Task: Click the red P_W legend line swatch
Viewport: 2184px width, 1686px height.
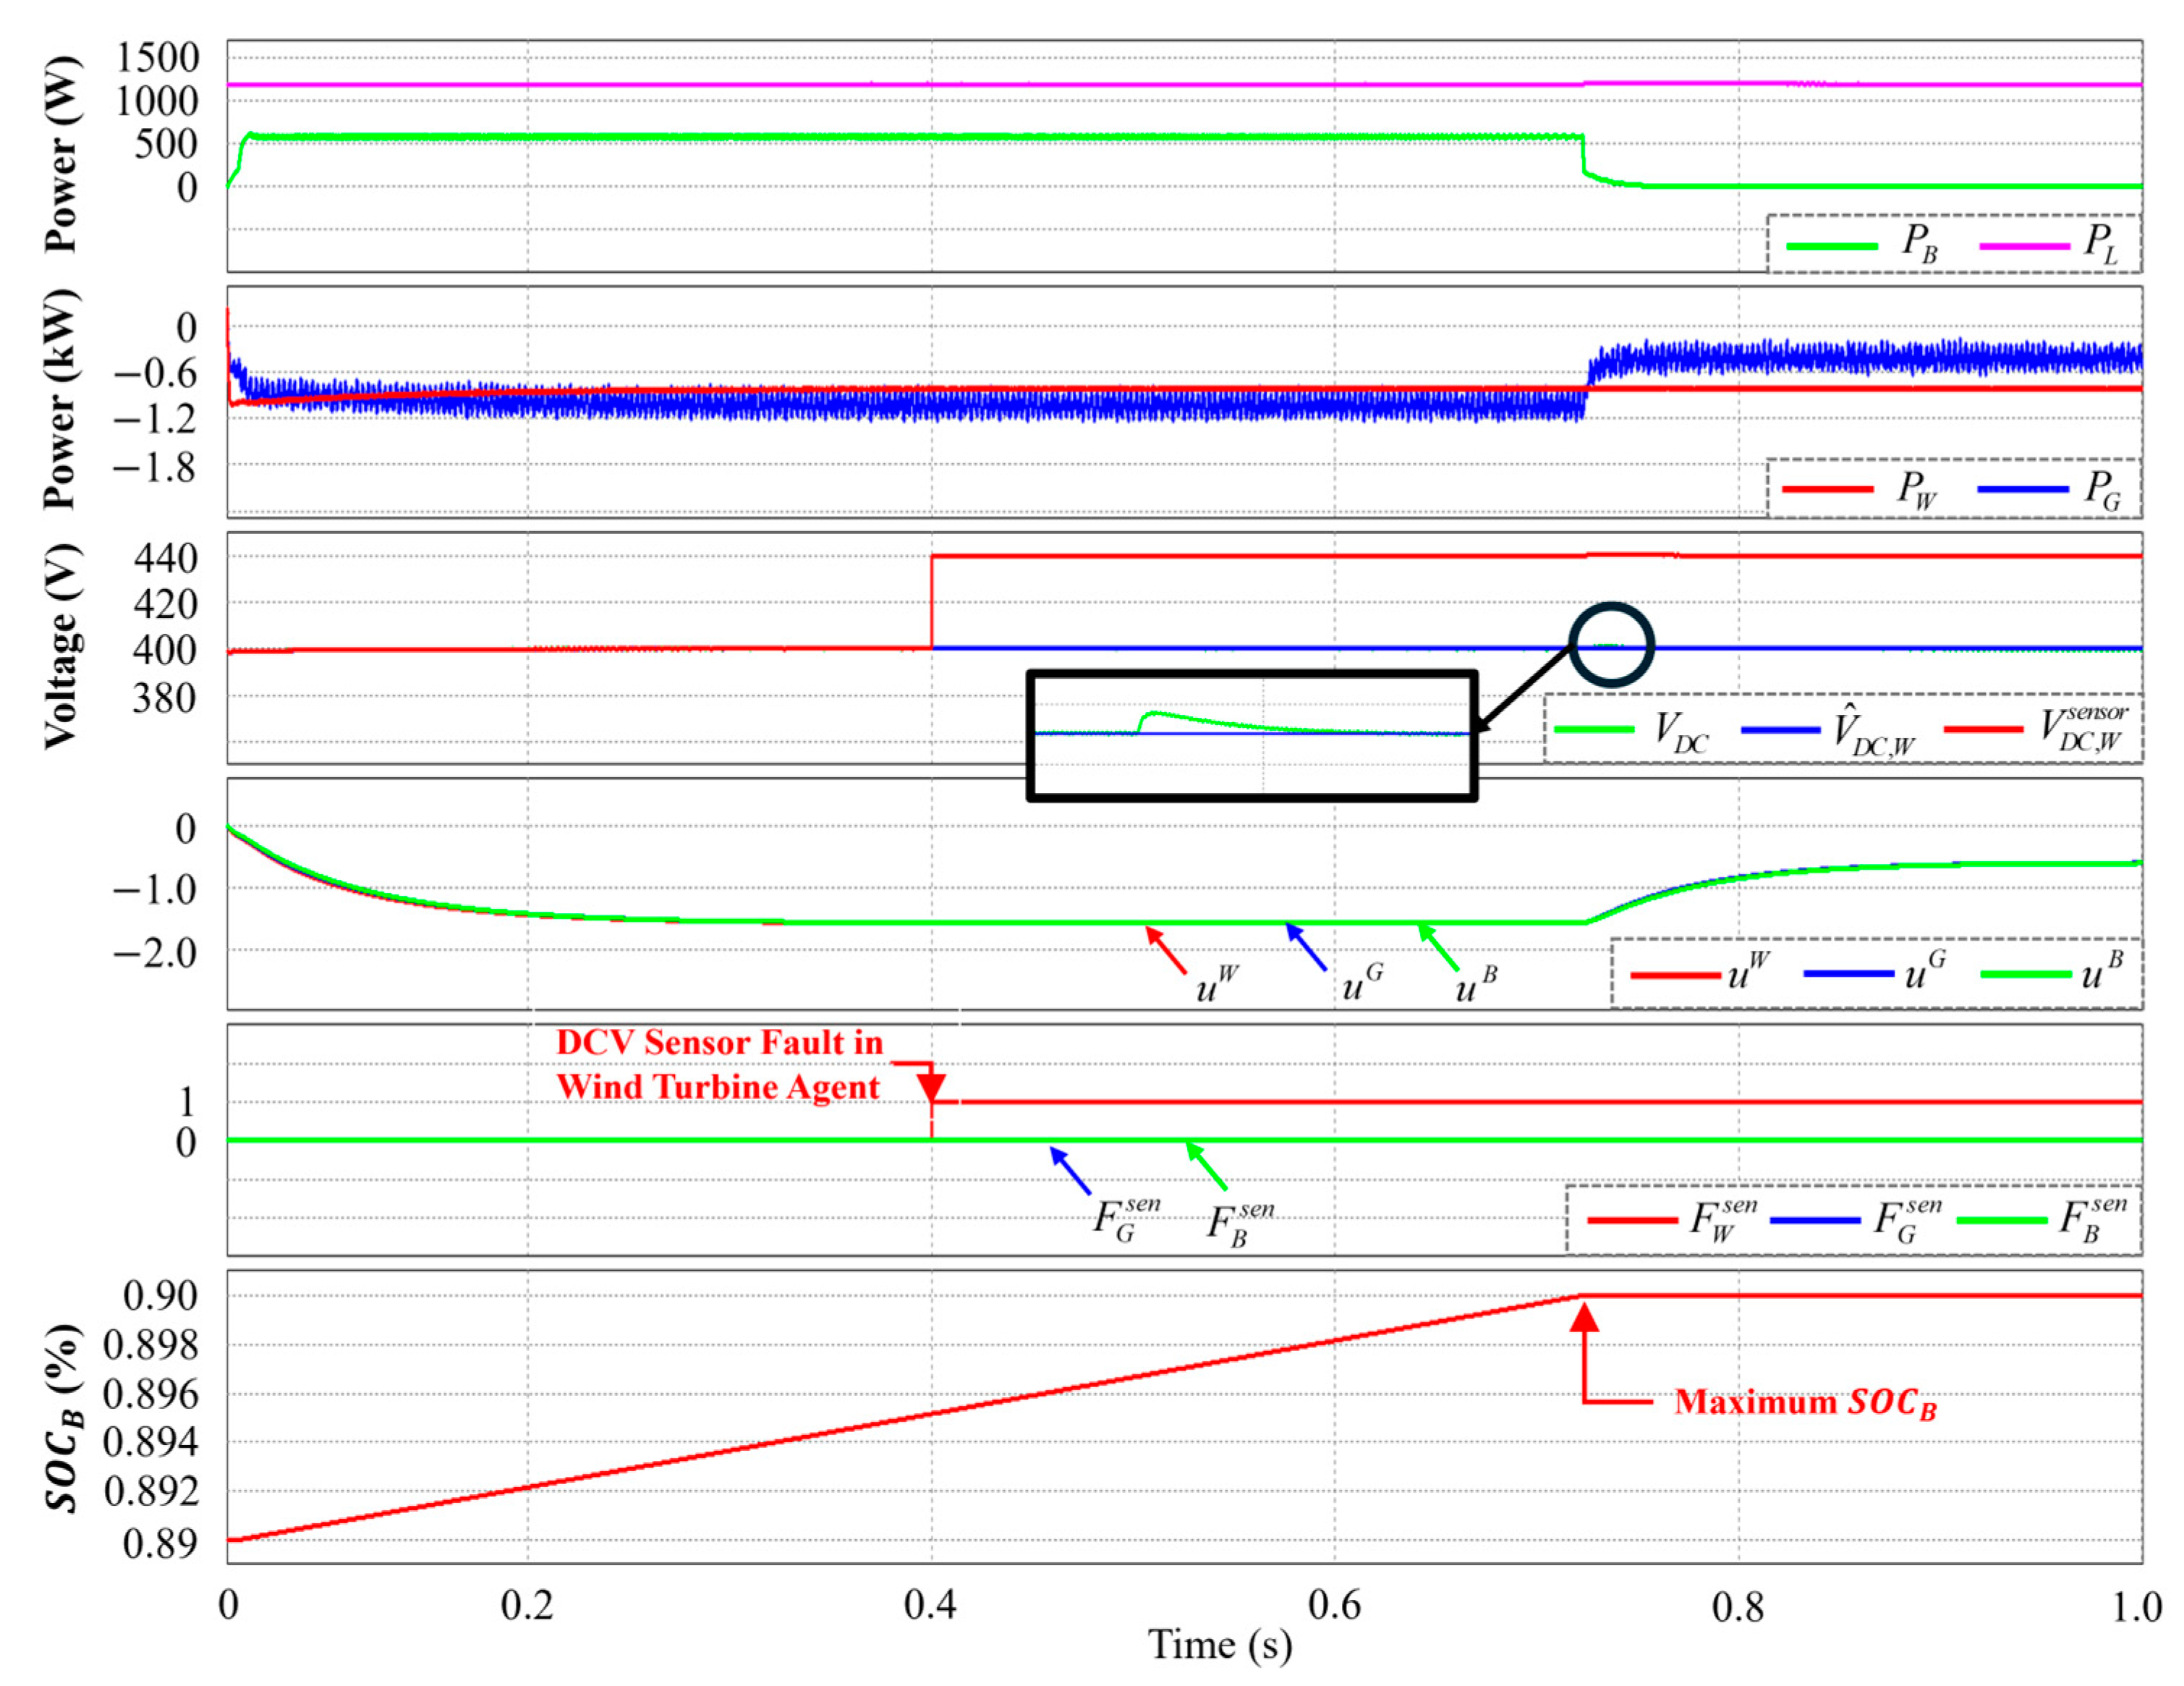Action: pos(1828,489)
